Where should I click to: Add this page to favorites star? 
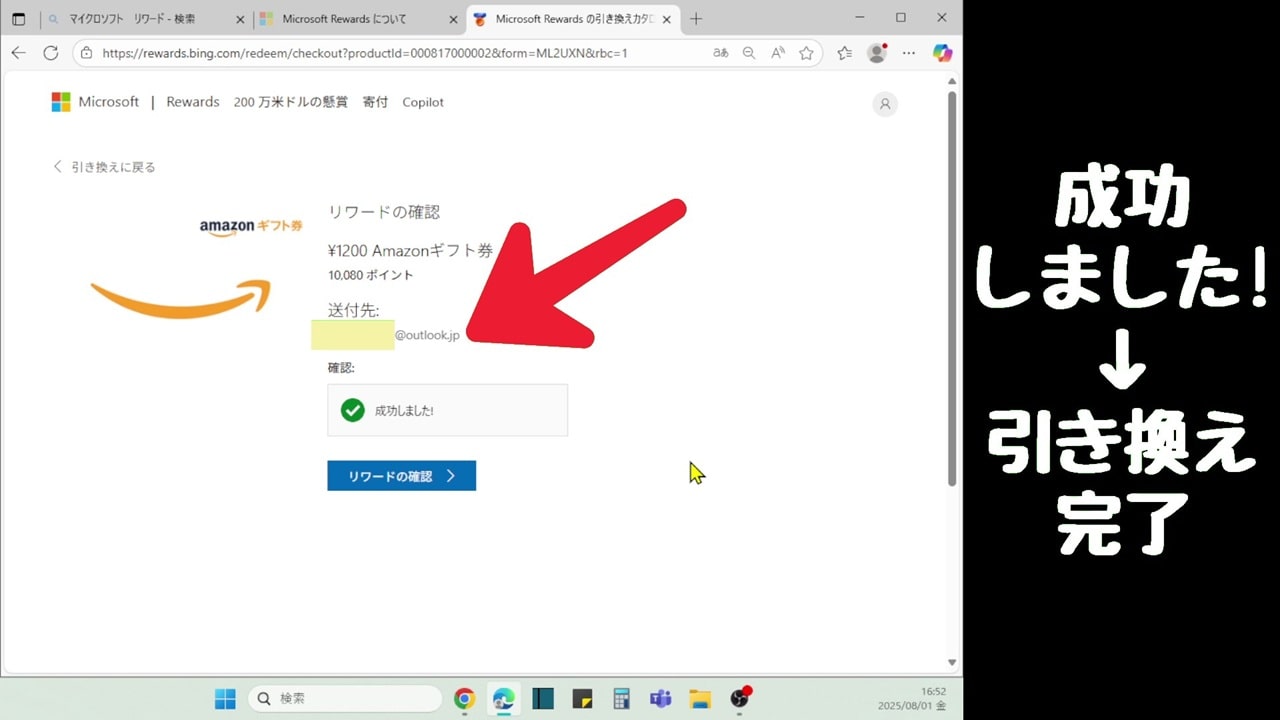(x=806, y=53)
